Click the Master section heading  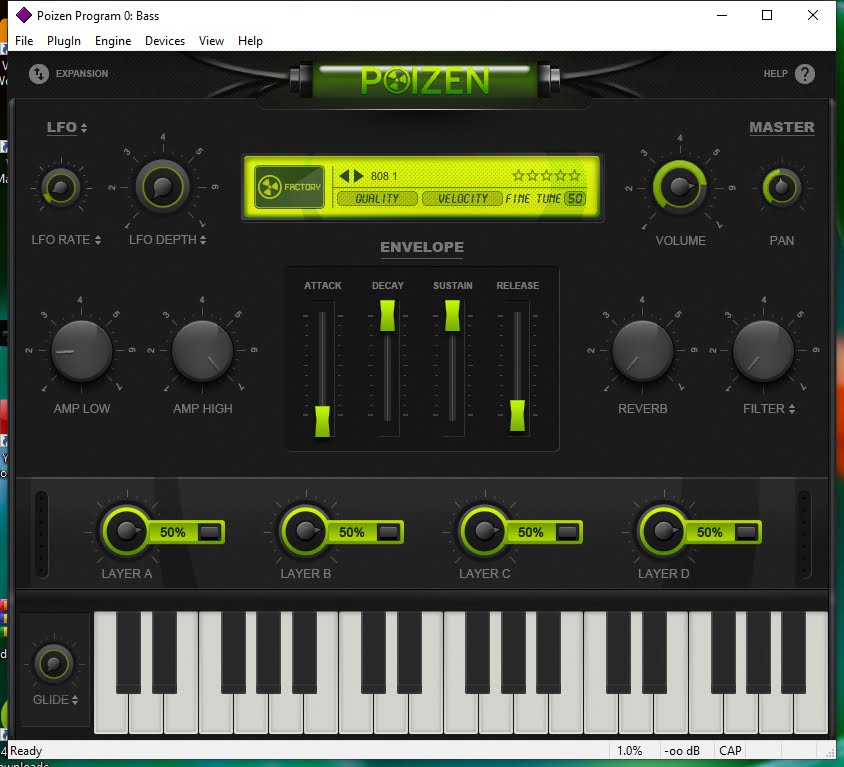[782, 127]
